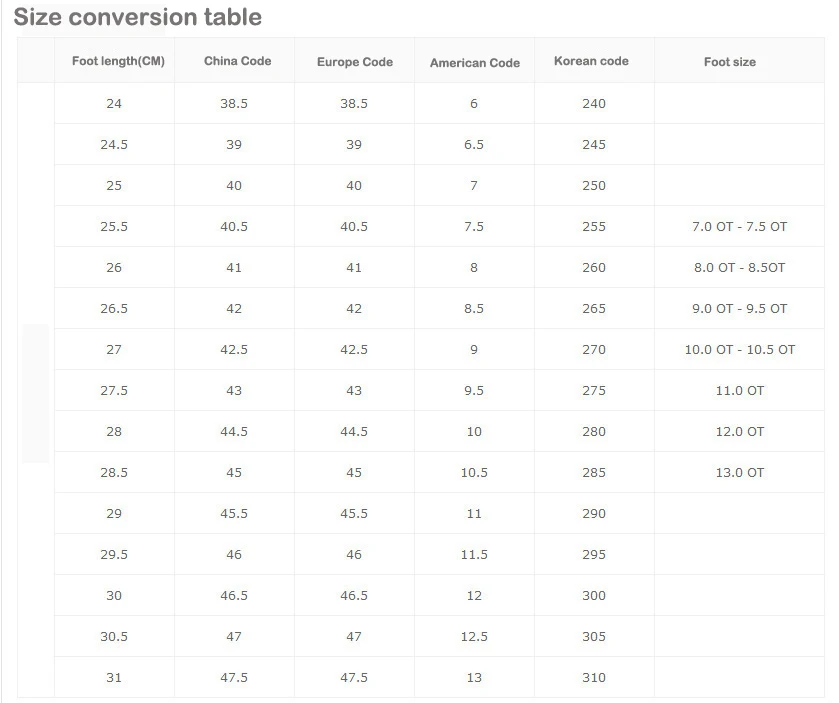Select the Europe Code column header

click(x=354, y=62)
